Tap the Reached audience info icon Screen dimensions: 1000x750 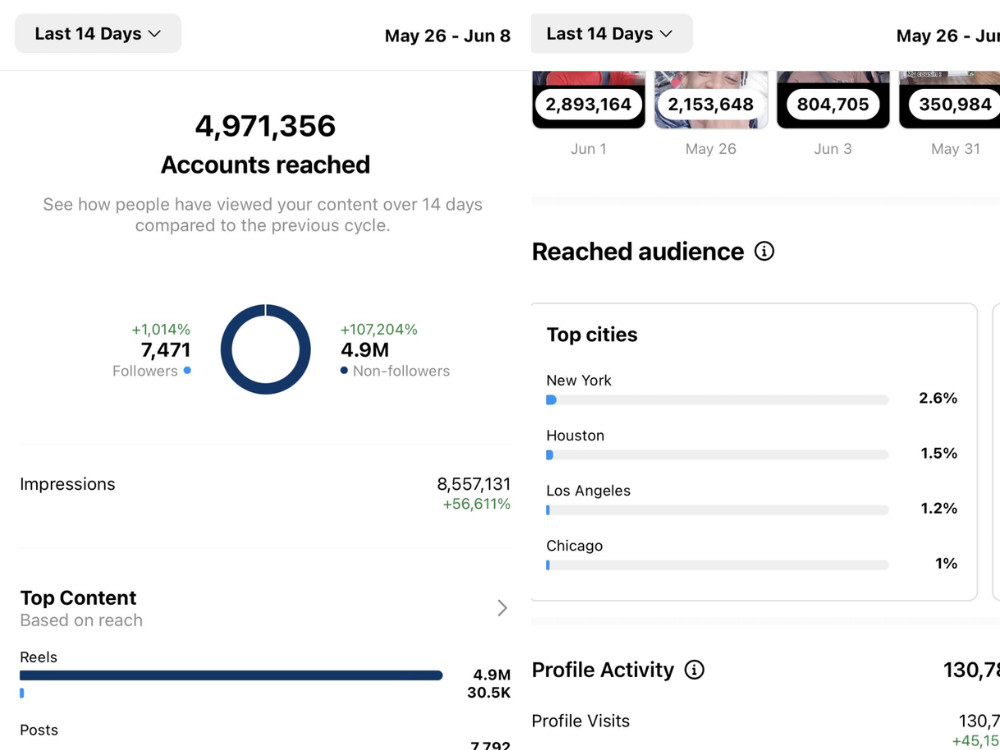(x=764, y=251)
